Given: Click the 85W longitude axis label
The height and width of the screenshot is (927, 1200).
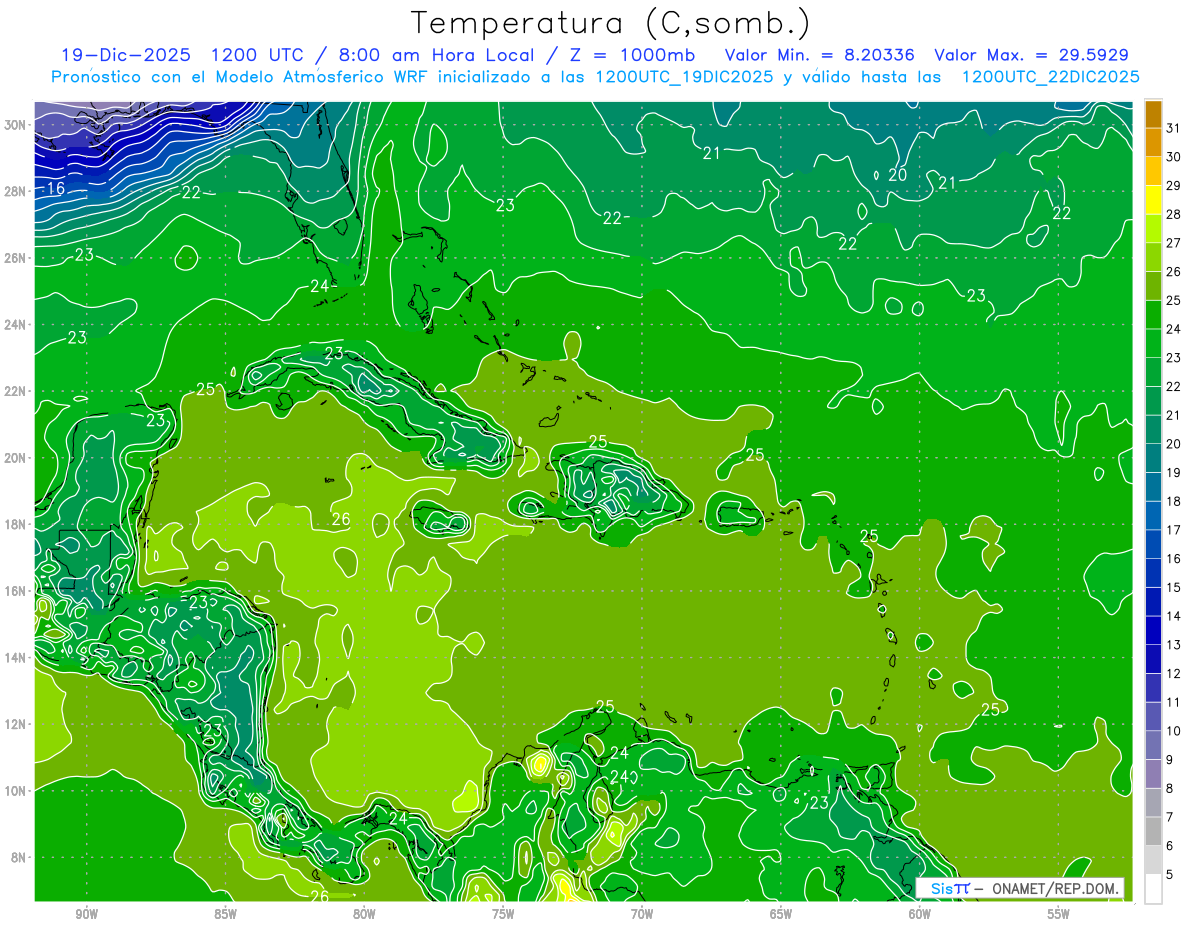Looking at the screenshot, I should pos(226,914).
